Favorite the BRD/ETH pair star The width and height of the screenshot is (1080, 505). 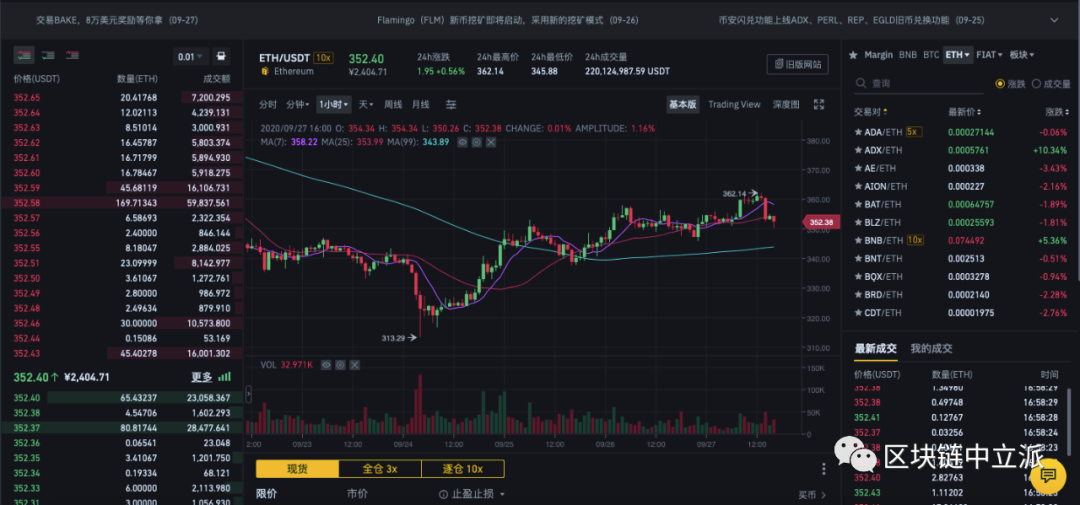click(858, 295)
